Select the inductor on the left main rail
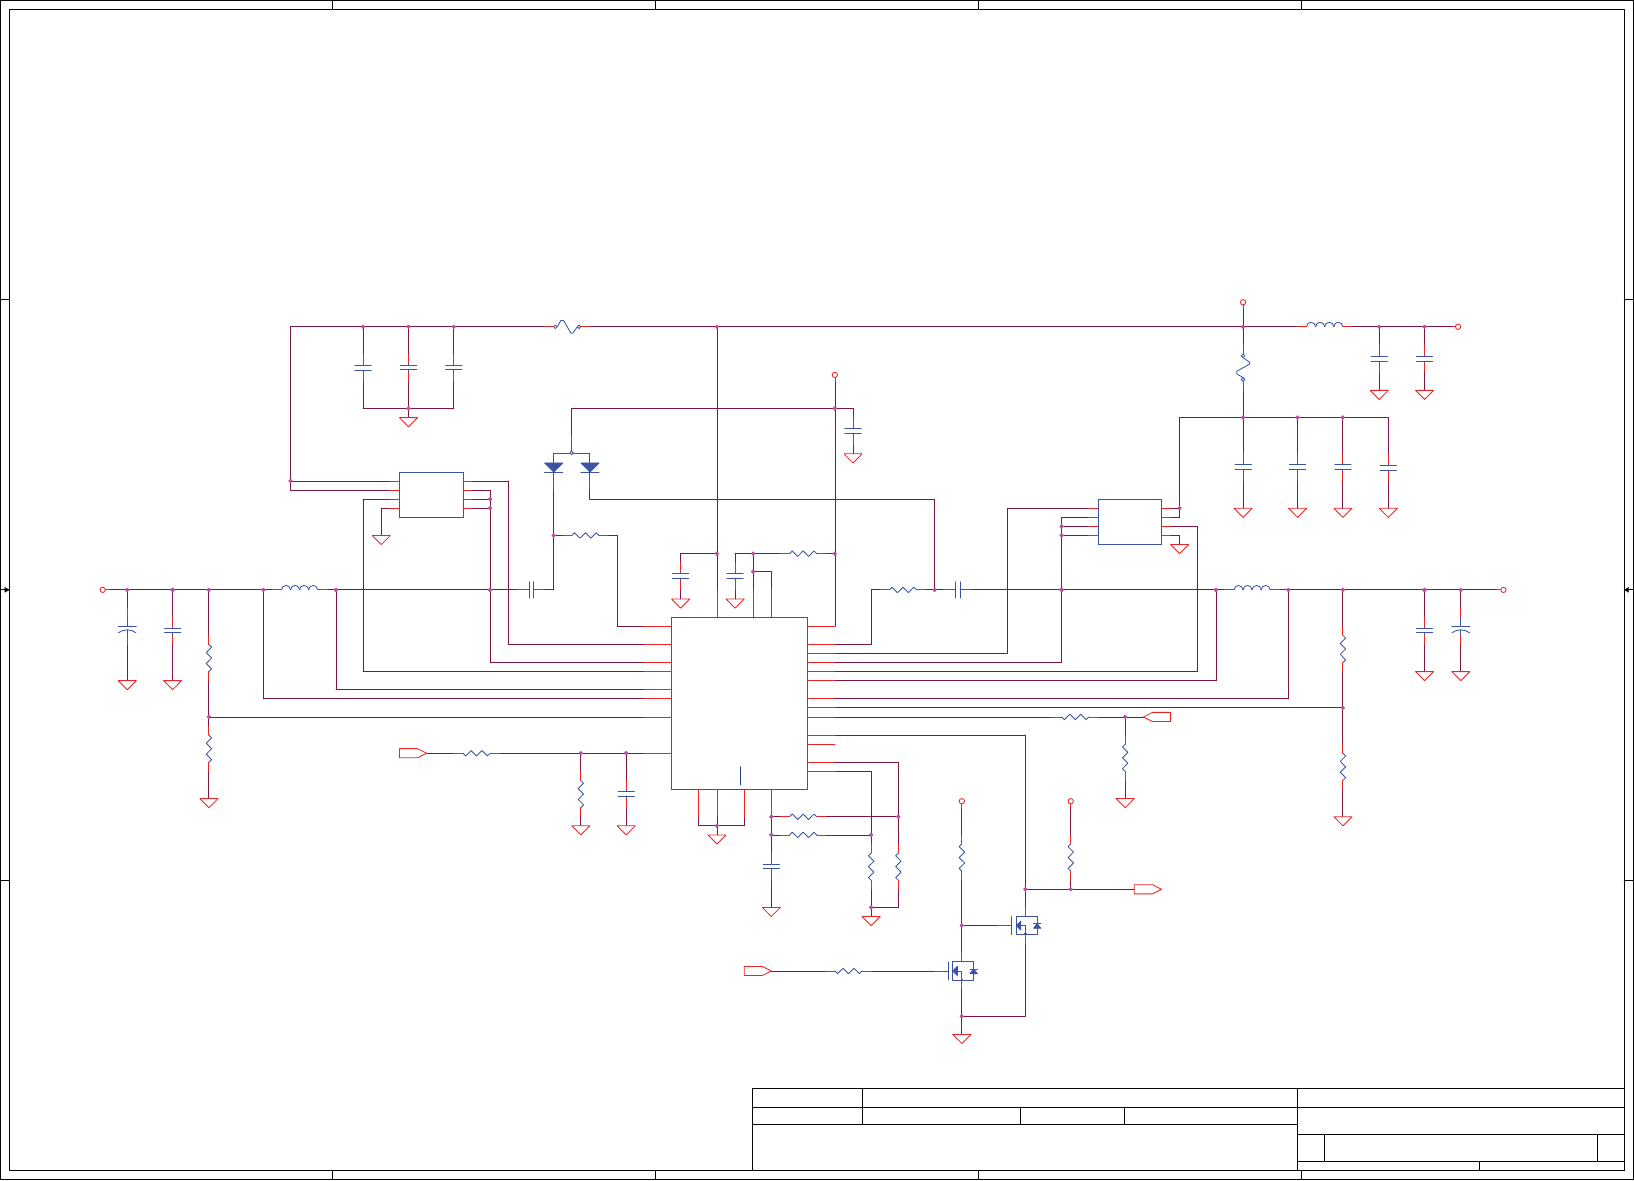This screenshot has width=1634, height=1181. [300, 588]
